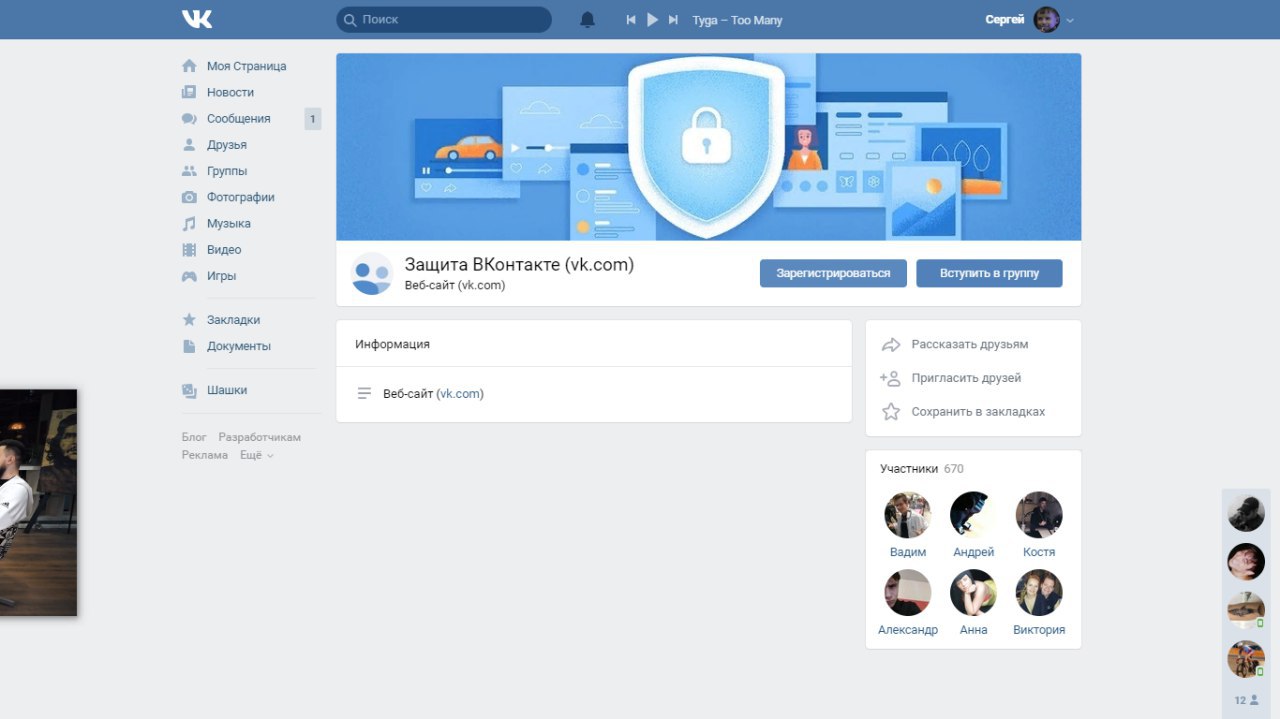Screen dimensions: 1280x719
Task: Skip to next track in header player
Action: 673,20
